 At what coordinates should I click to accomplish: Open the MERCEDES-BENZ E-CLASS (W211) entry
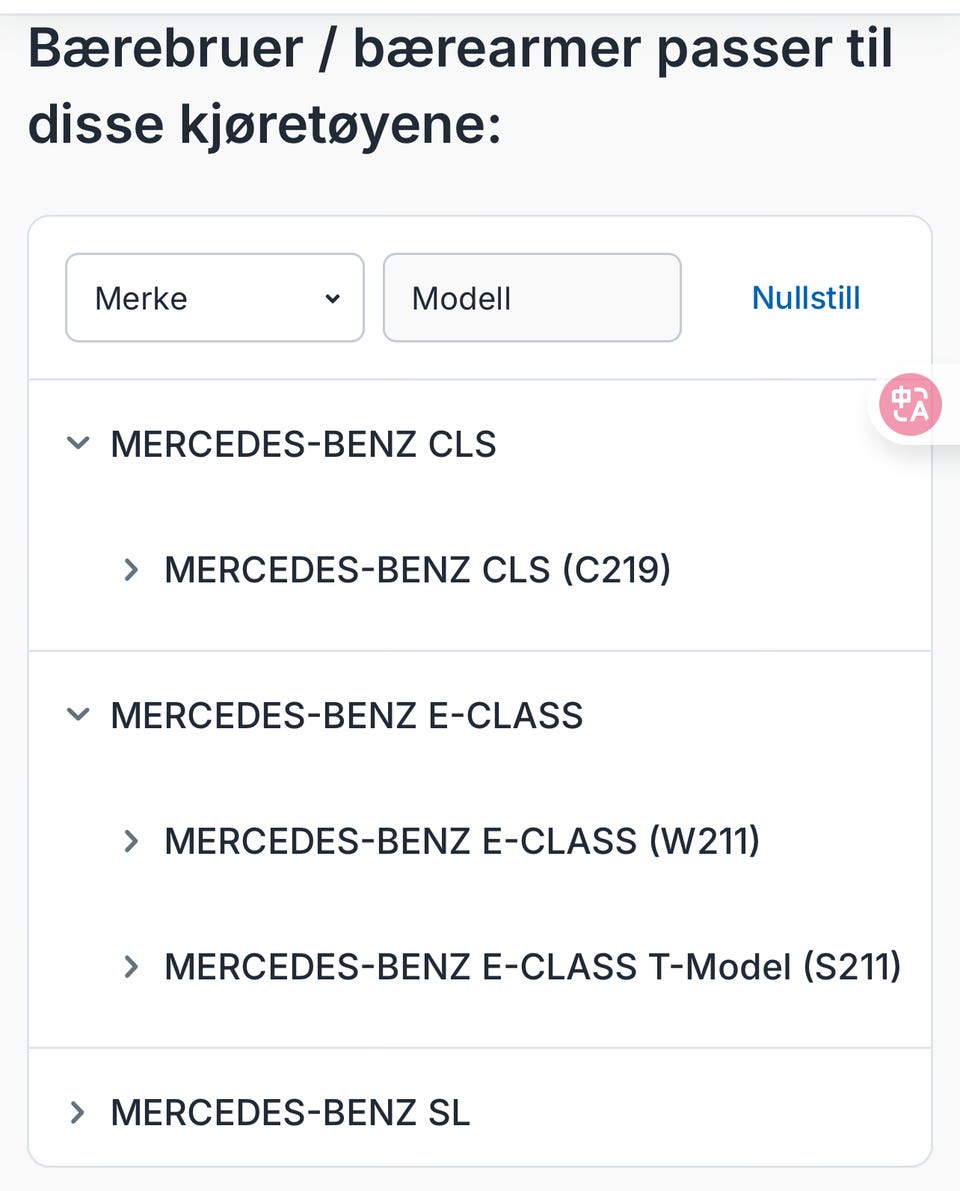(x=462, y=842)
